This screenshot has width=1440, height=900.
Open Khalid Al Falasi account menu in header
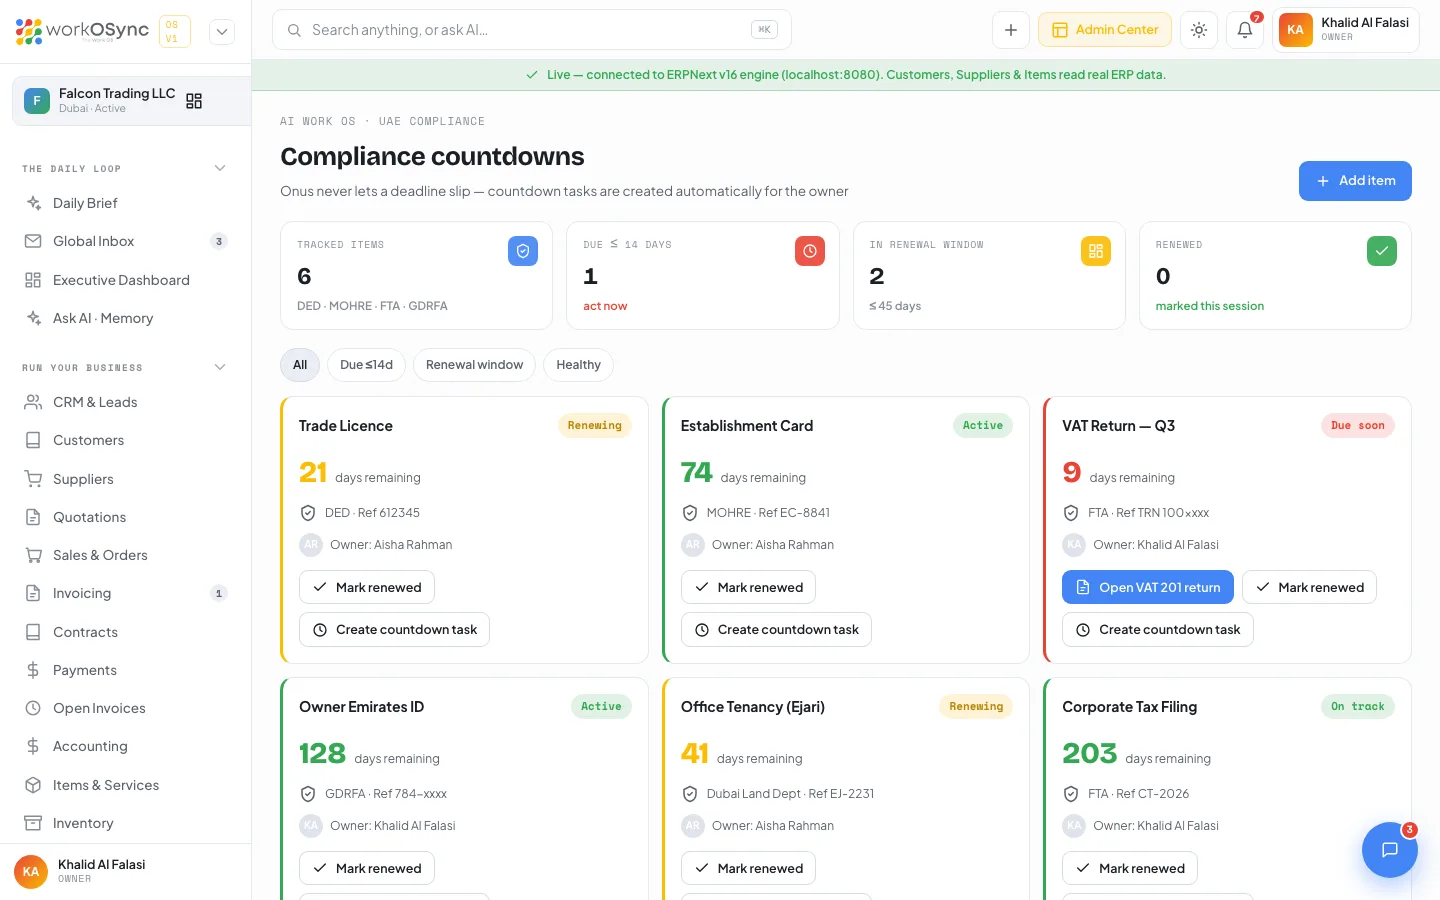[1346, 30]
